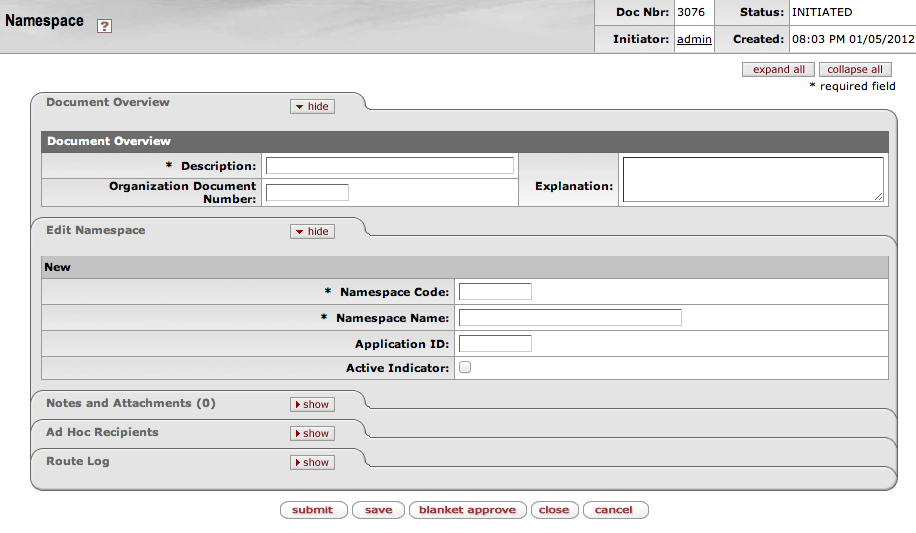
Task: Click the created date 08:03 PM 01/05/2012
Action: tap(853, 39)
